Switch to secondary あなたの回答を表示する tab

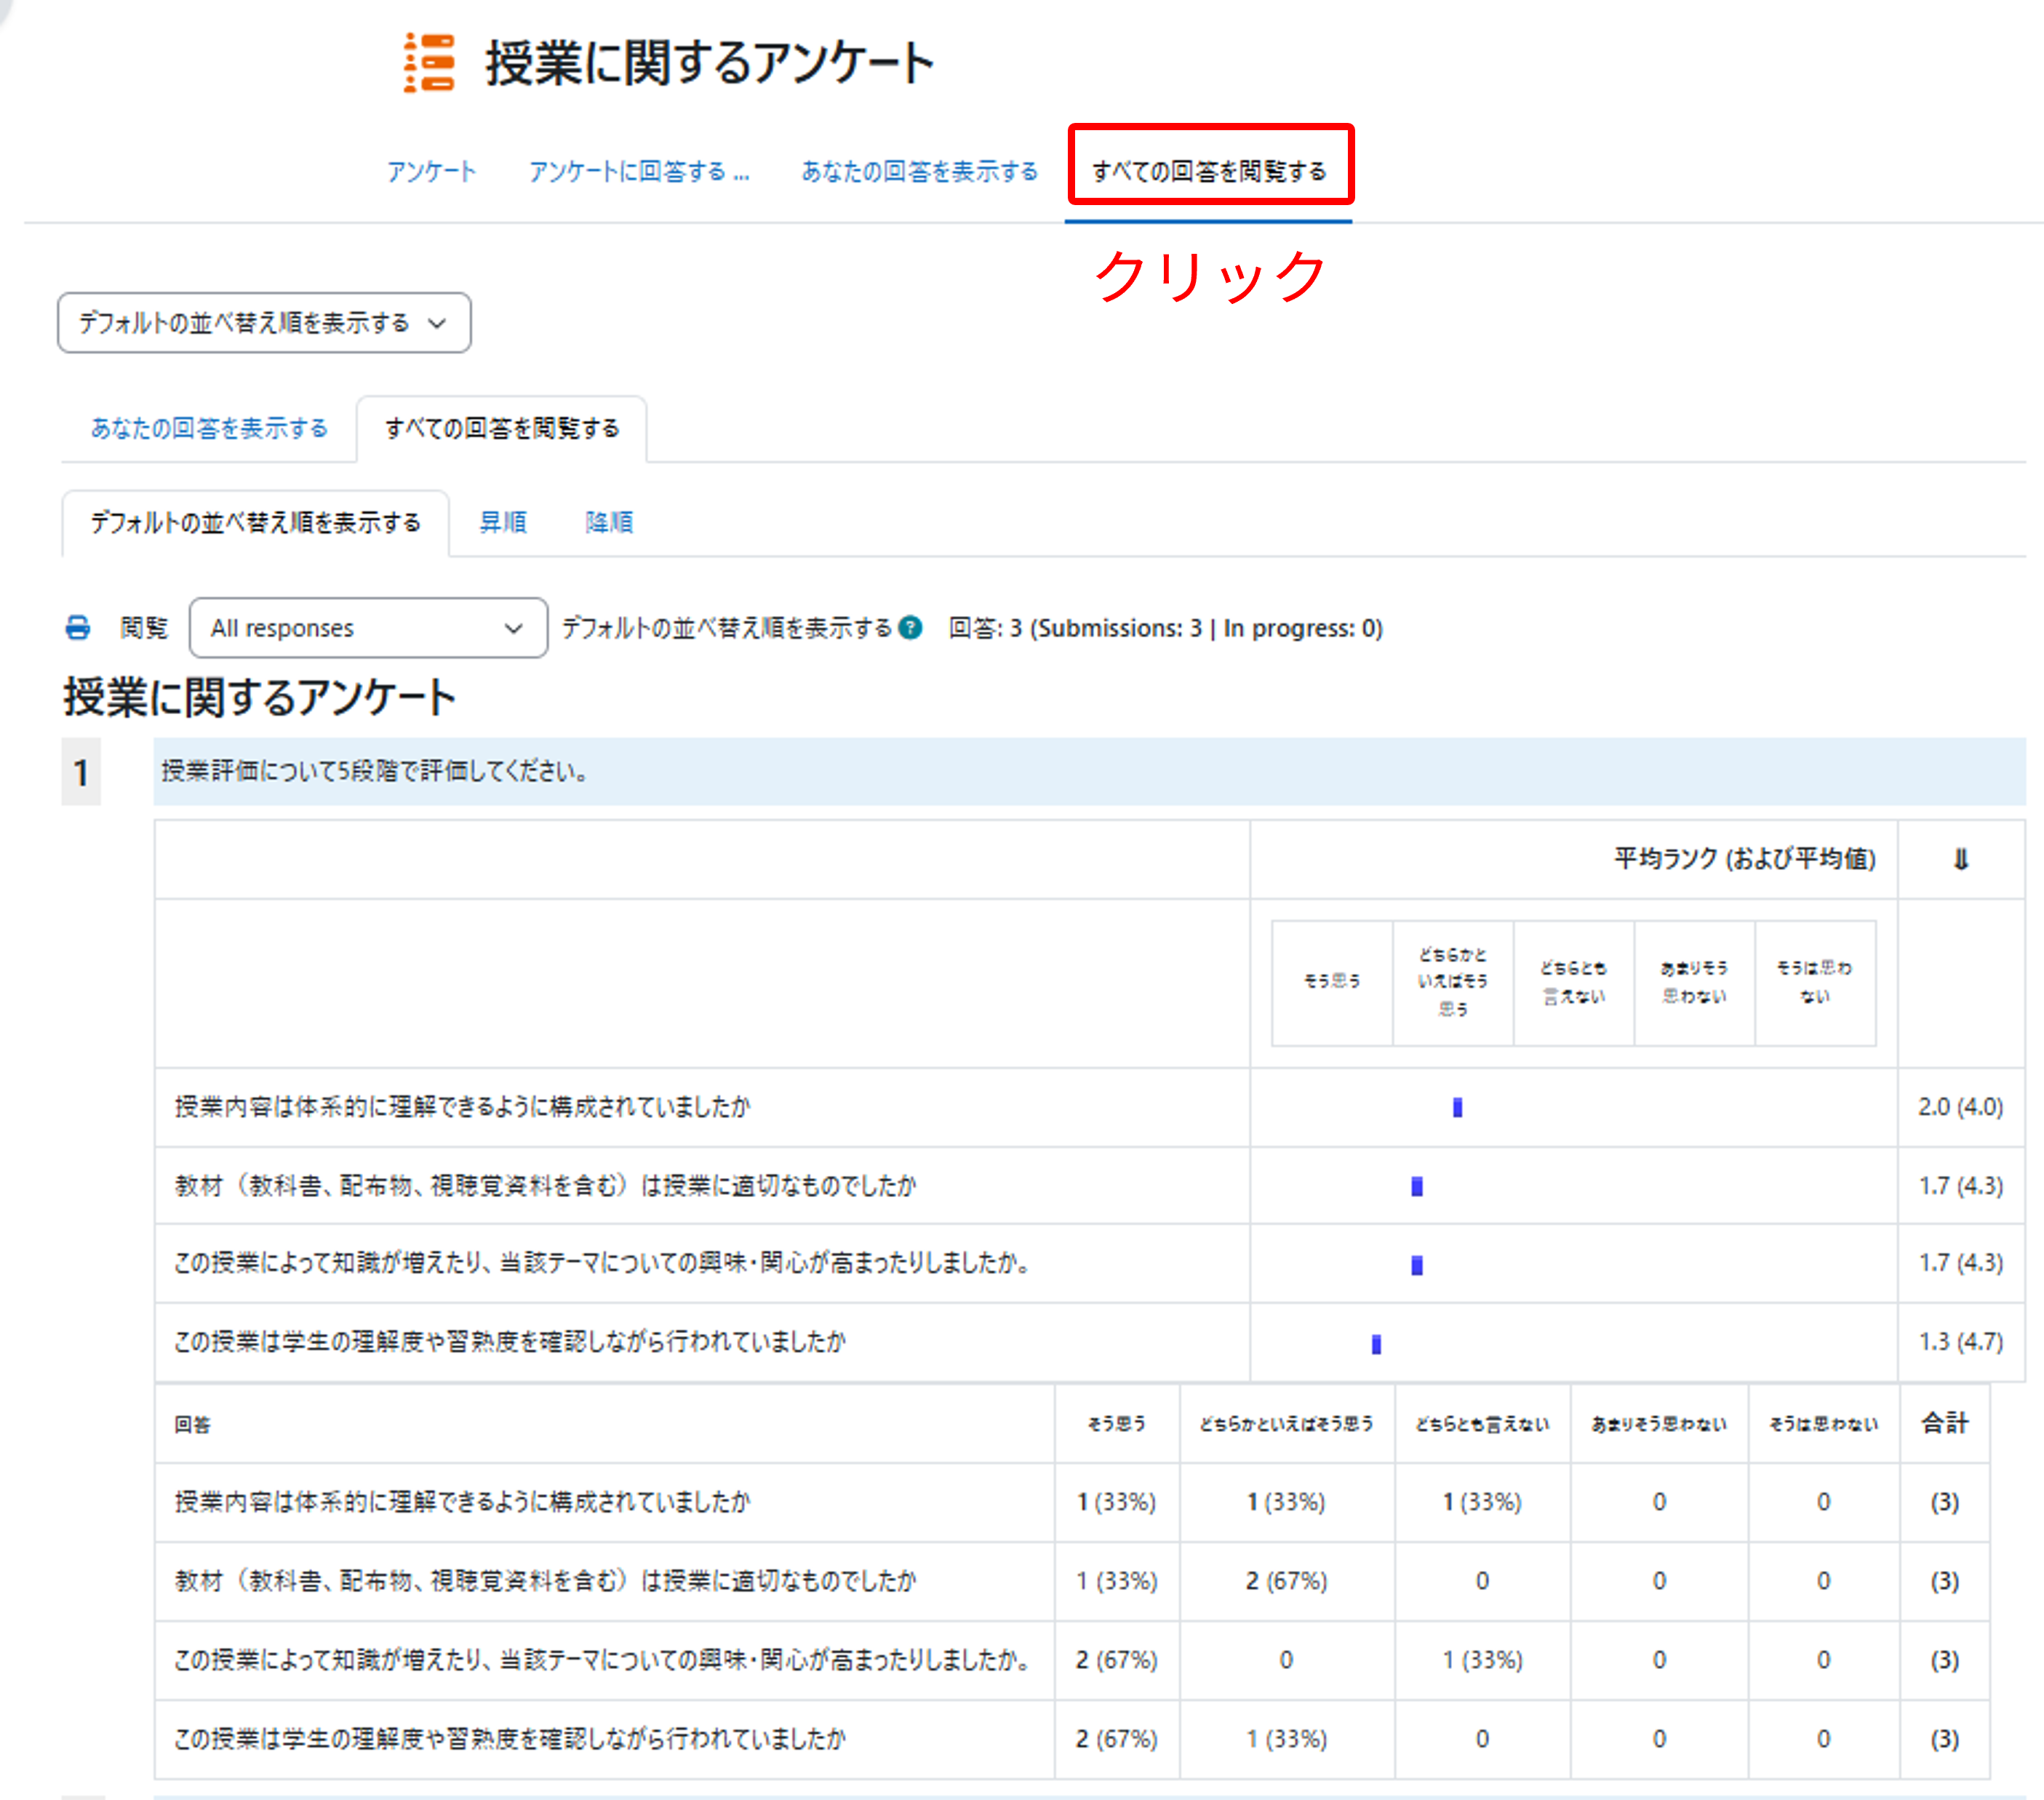[x=209, y=429]
